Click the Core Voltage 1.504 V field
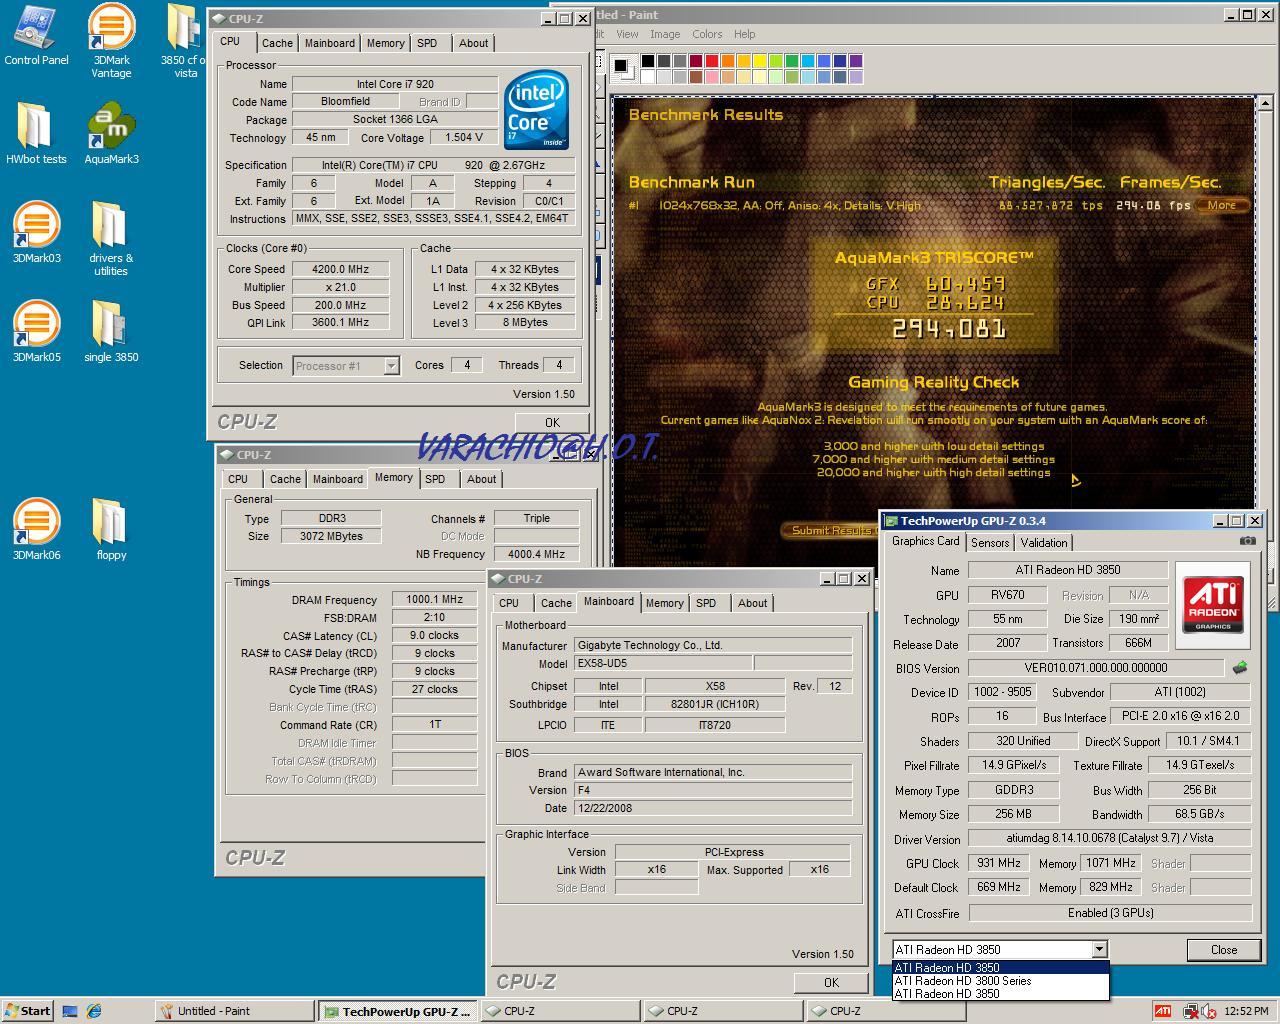 click(463, 137)
